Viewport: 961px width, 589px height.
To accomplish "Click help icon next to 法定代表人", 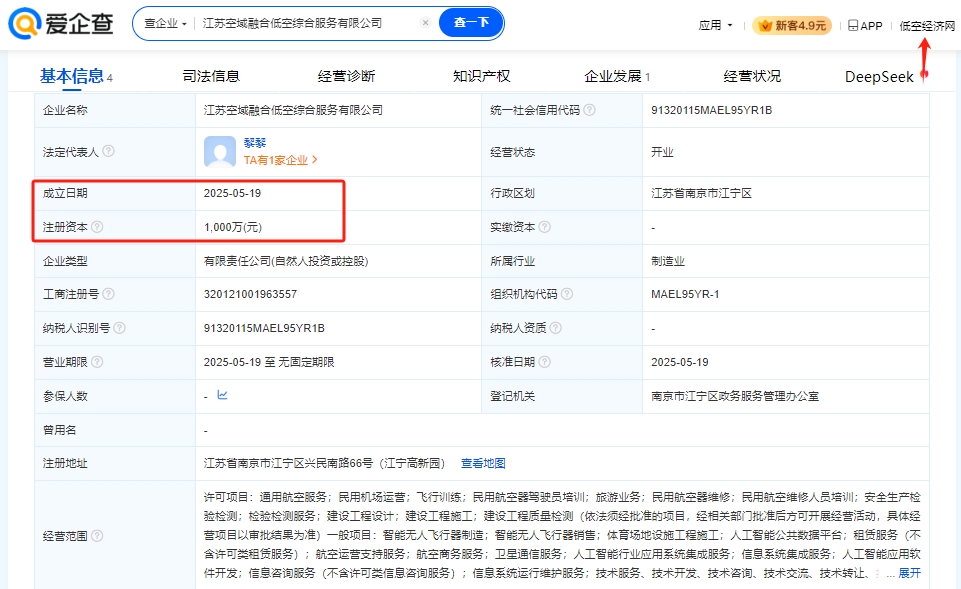I will [109, 151].
